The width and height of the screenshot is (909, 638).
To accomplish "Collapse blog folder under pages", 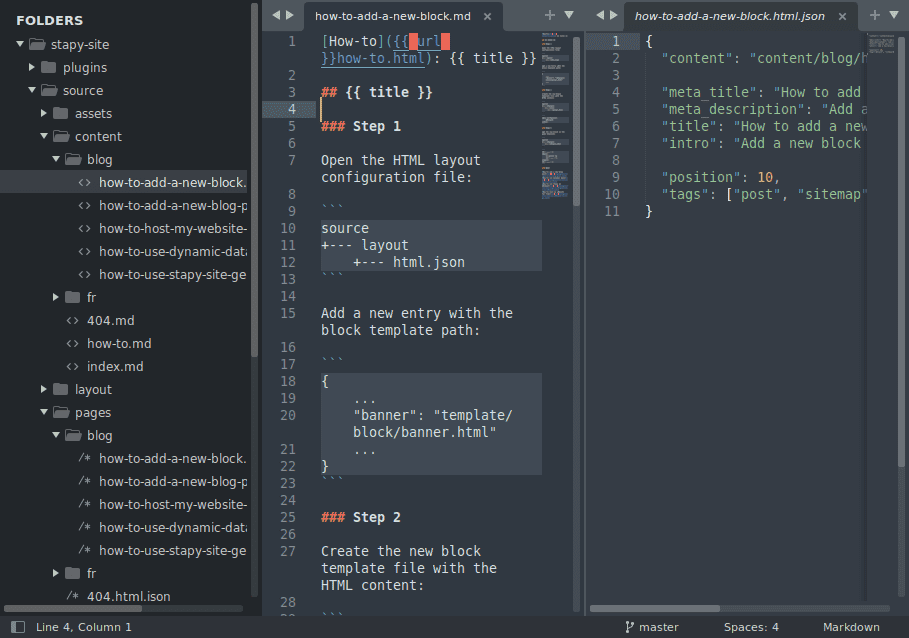I will click(56, 435).
